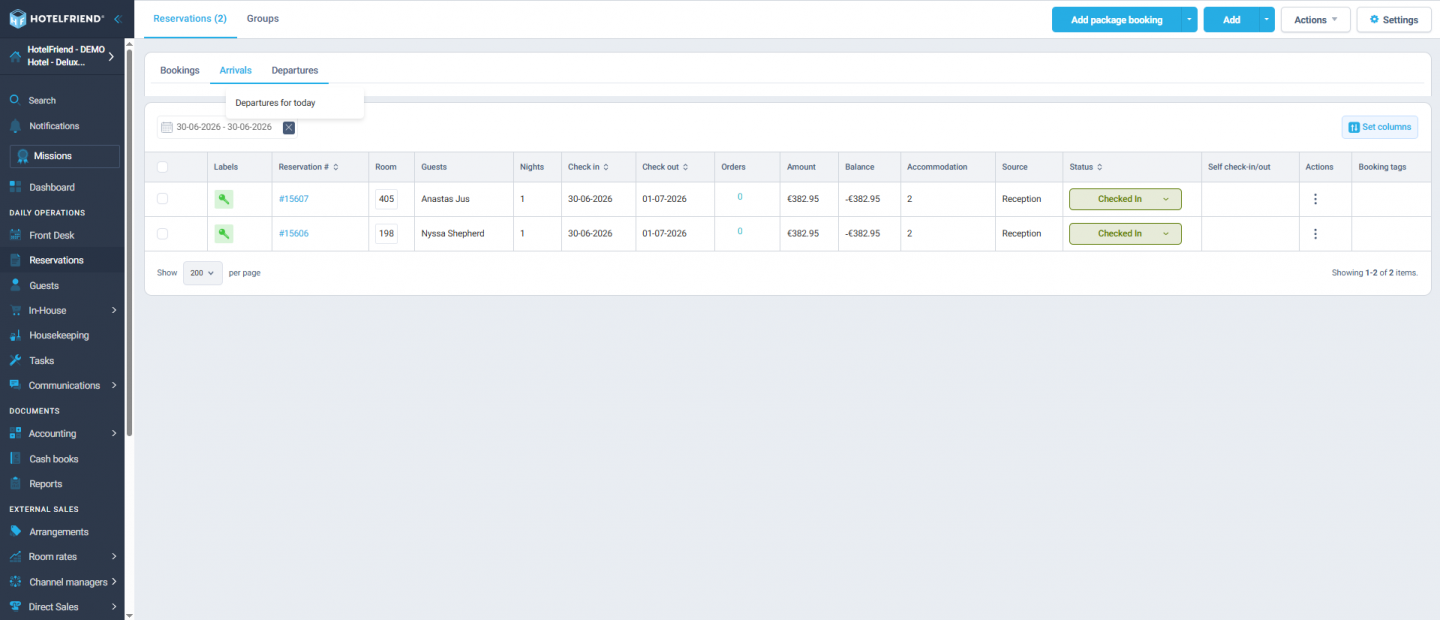Open the Add button dropdown arrow

point(1267,20)
